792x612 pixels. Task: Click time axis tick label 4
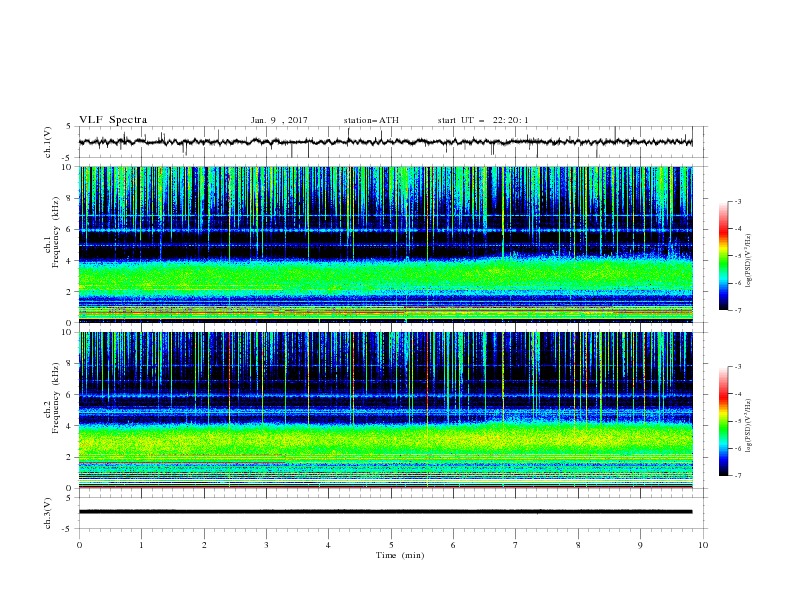329,545
